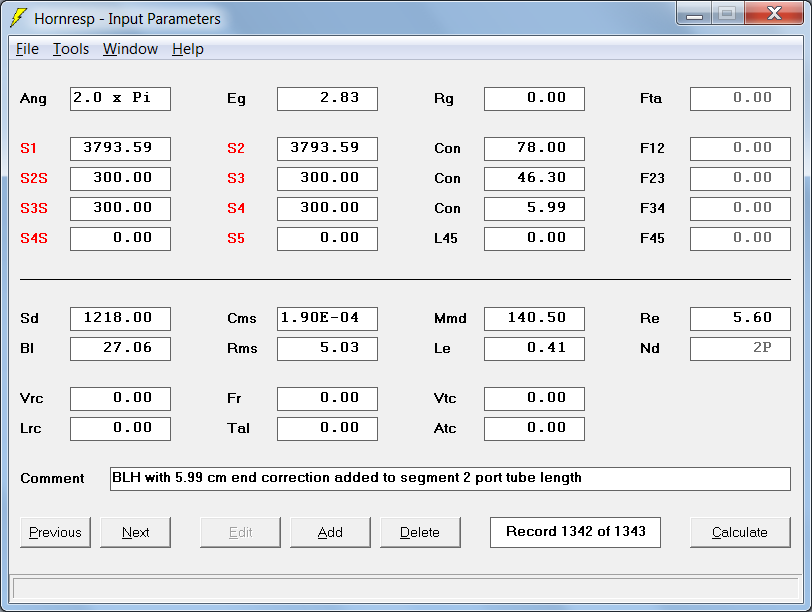Select the F34 input field

click(741, 209)
